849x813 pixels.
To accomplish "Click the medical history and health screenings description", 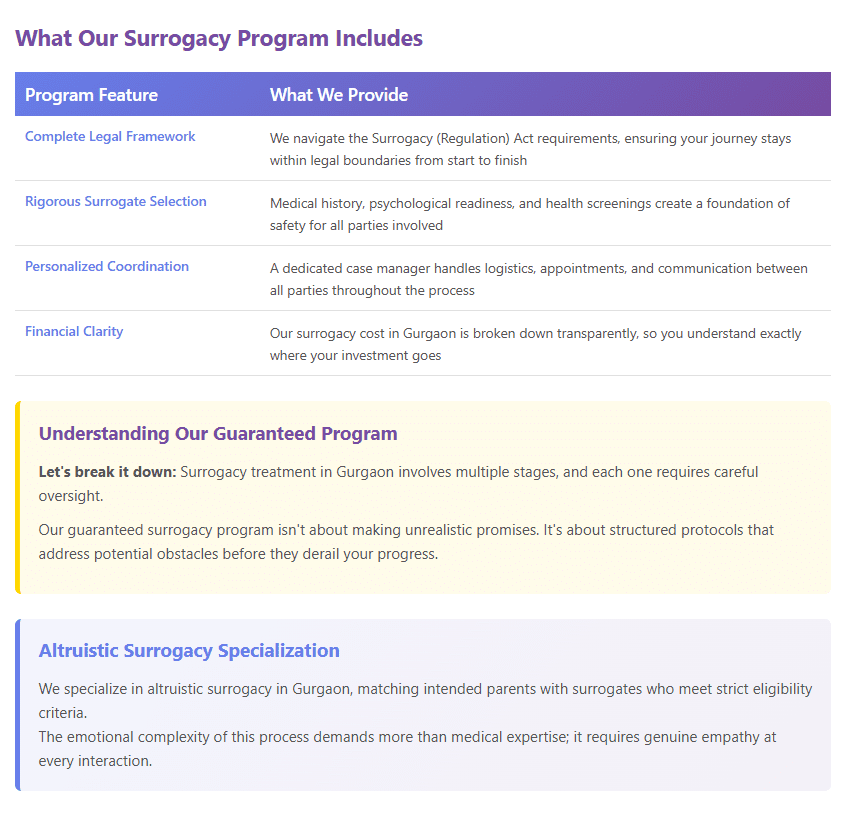I will coord(530,214).
